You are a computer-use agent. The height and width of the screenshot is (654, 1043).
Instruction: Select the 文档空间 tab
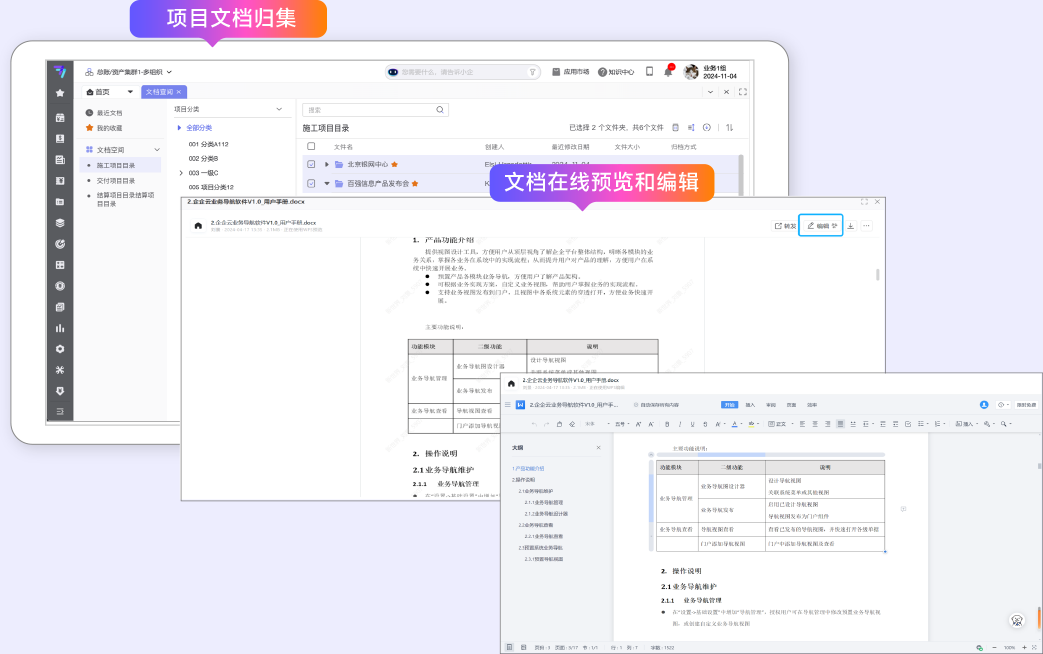(159, 92)
